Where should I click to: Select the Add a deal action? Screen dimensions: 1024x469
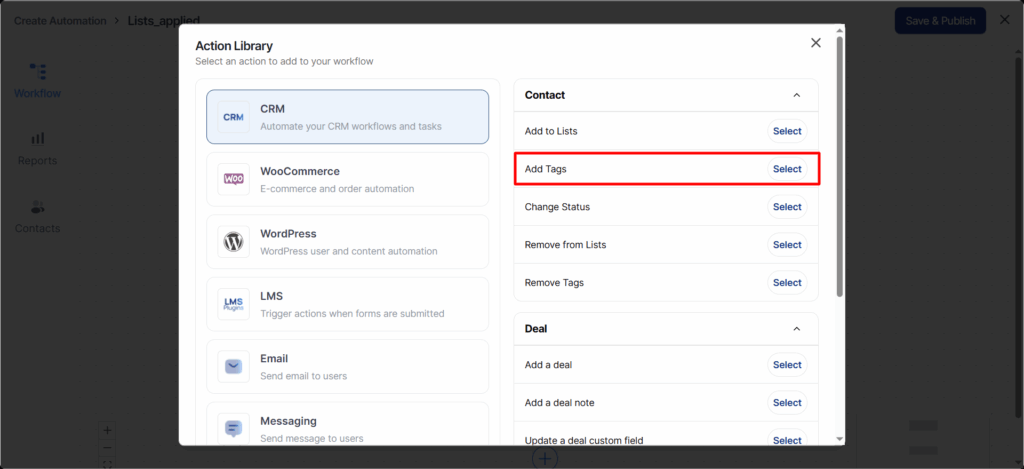click(x=786, y=365)
